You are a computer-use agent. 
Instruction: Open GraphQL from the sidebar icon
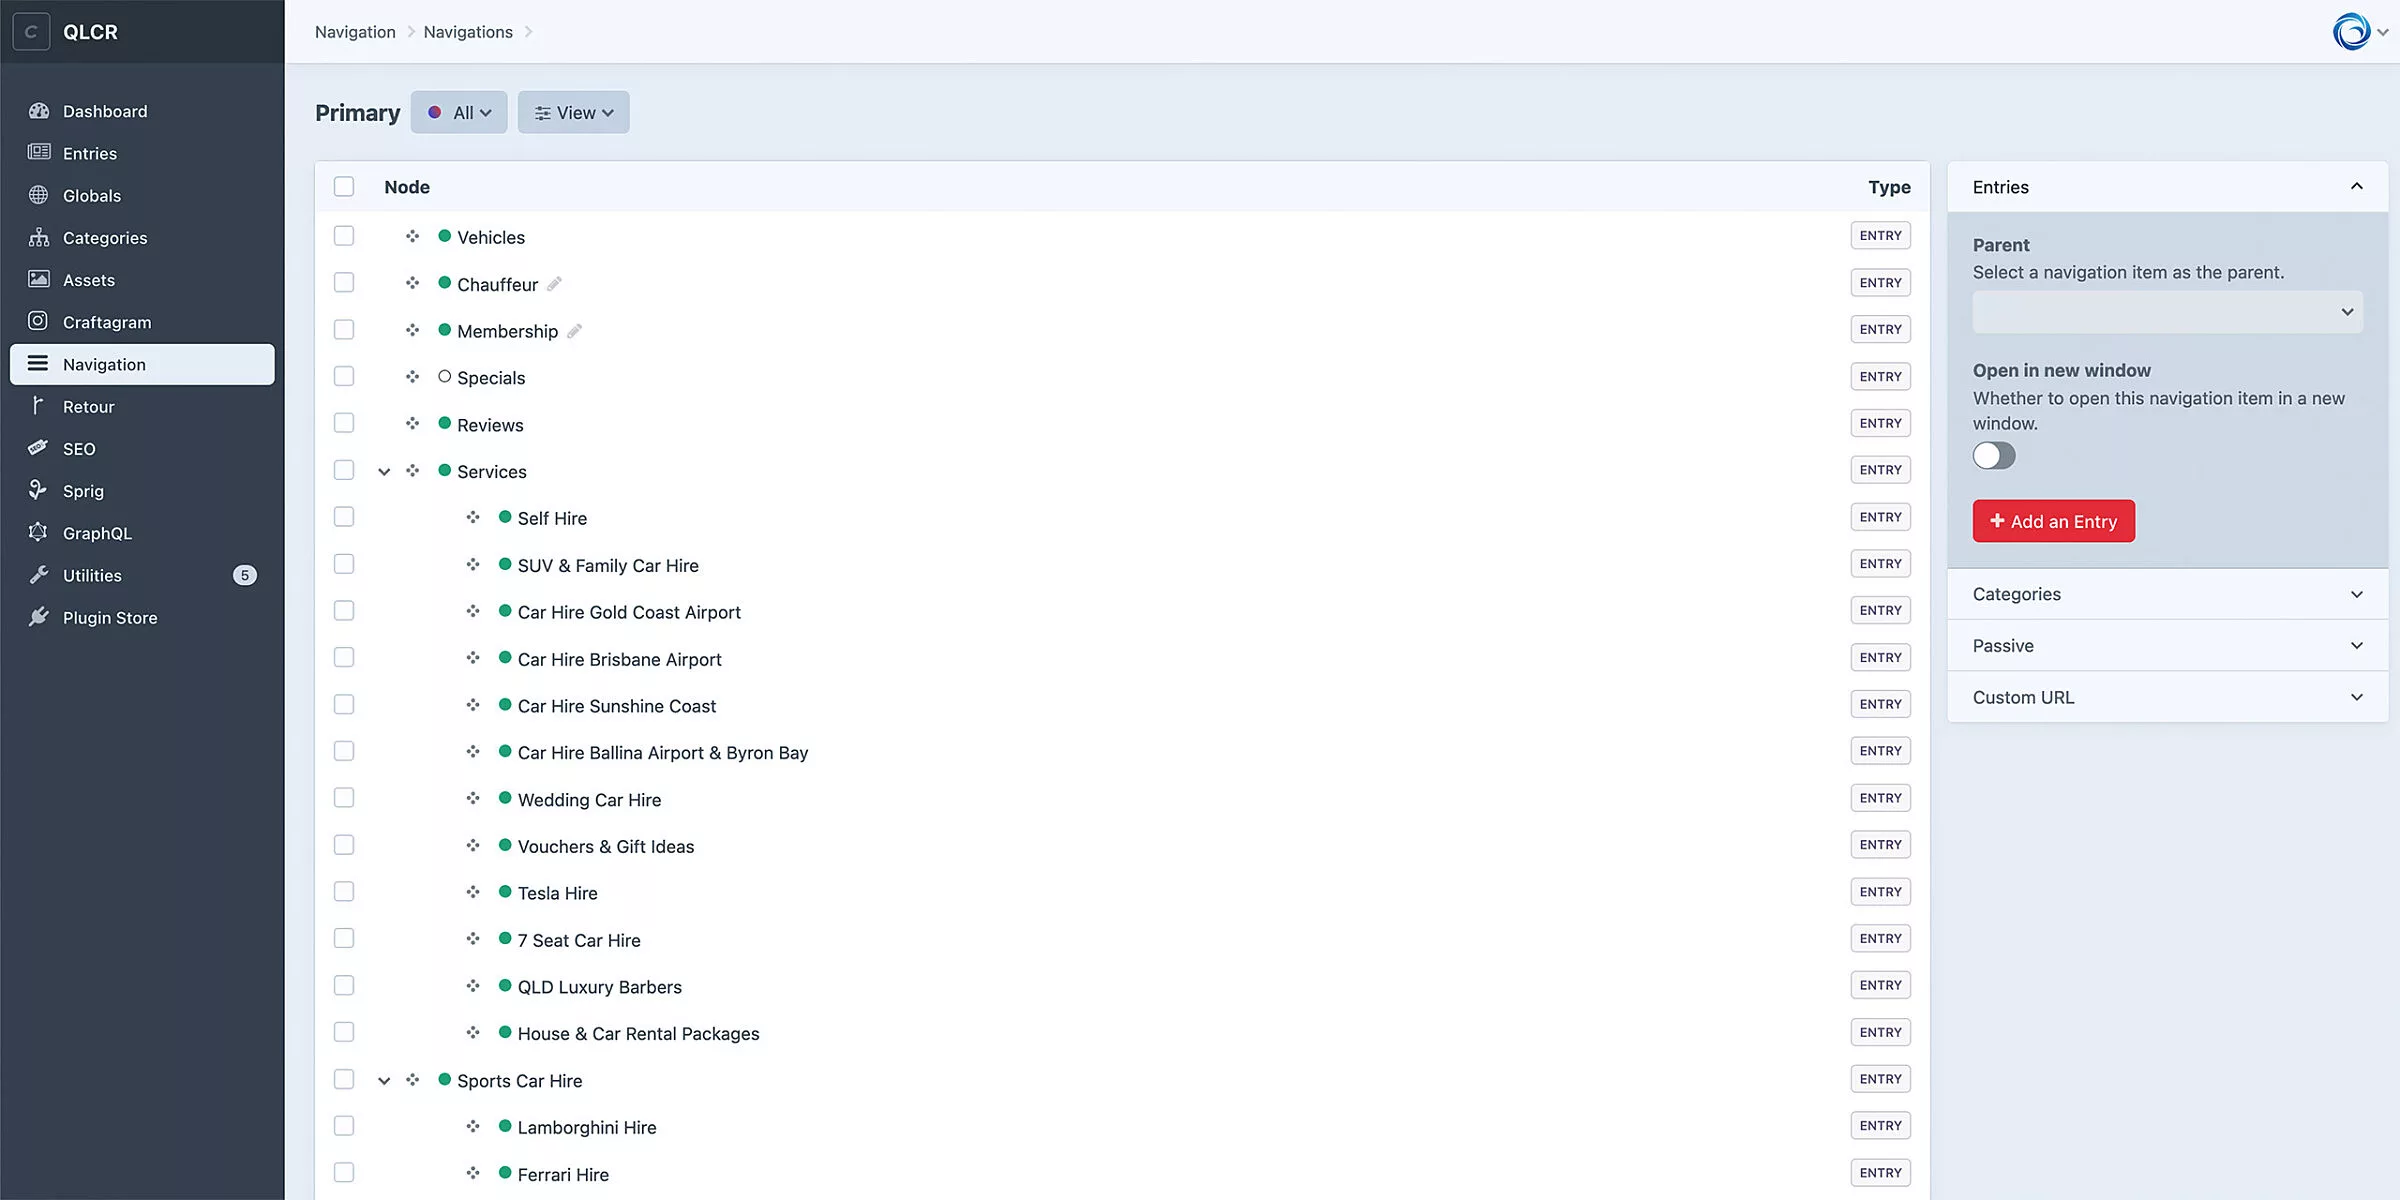pyautogui.click(x=38, y=532)
